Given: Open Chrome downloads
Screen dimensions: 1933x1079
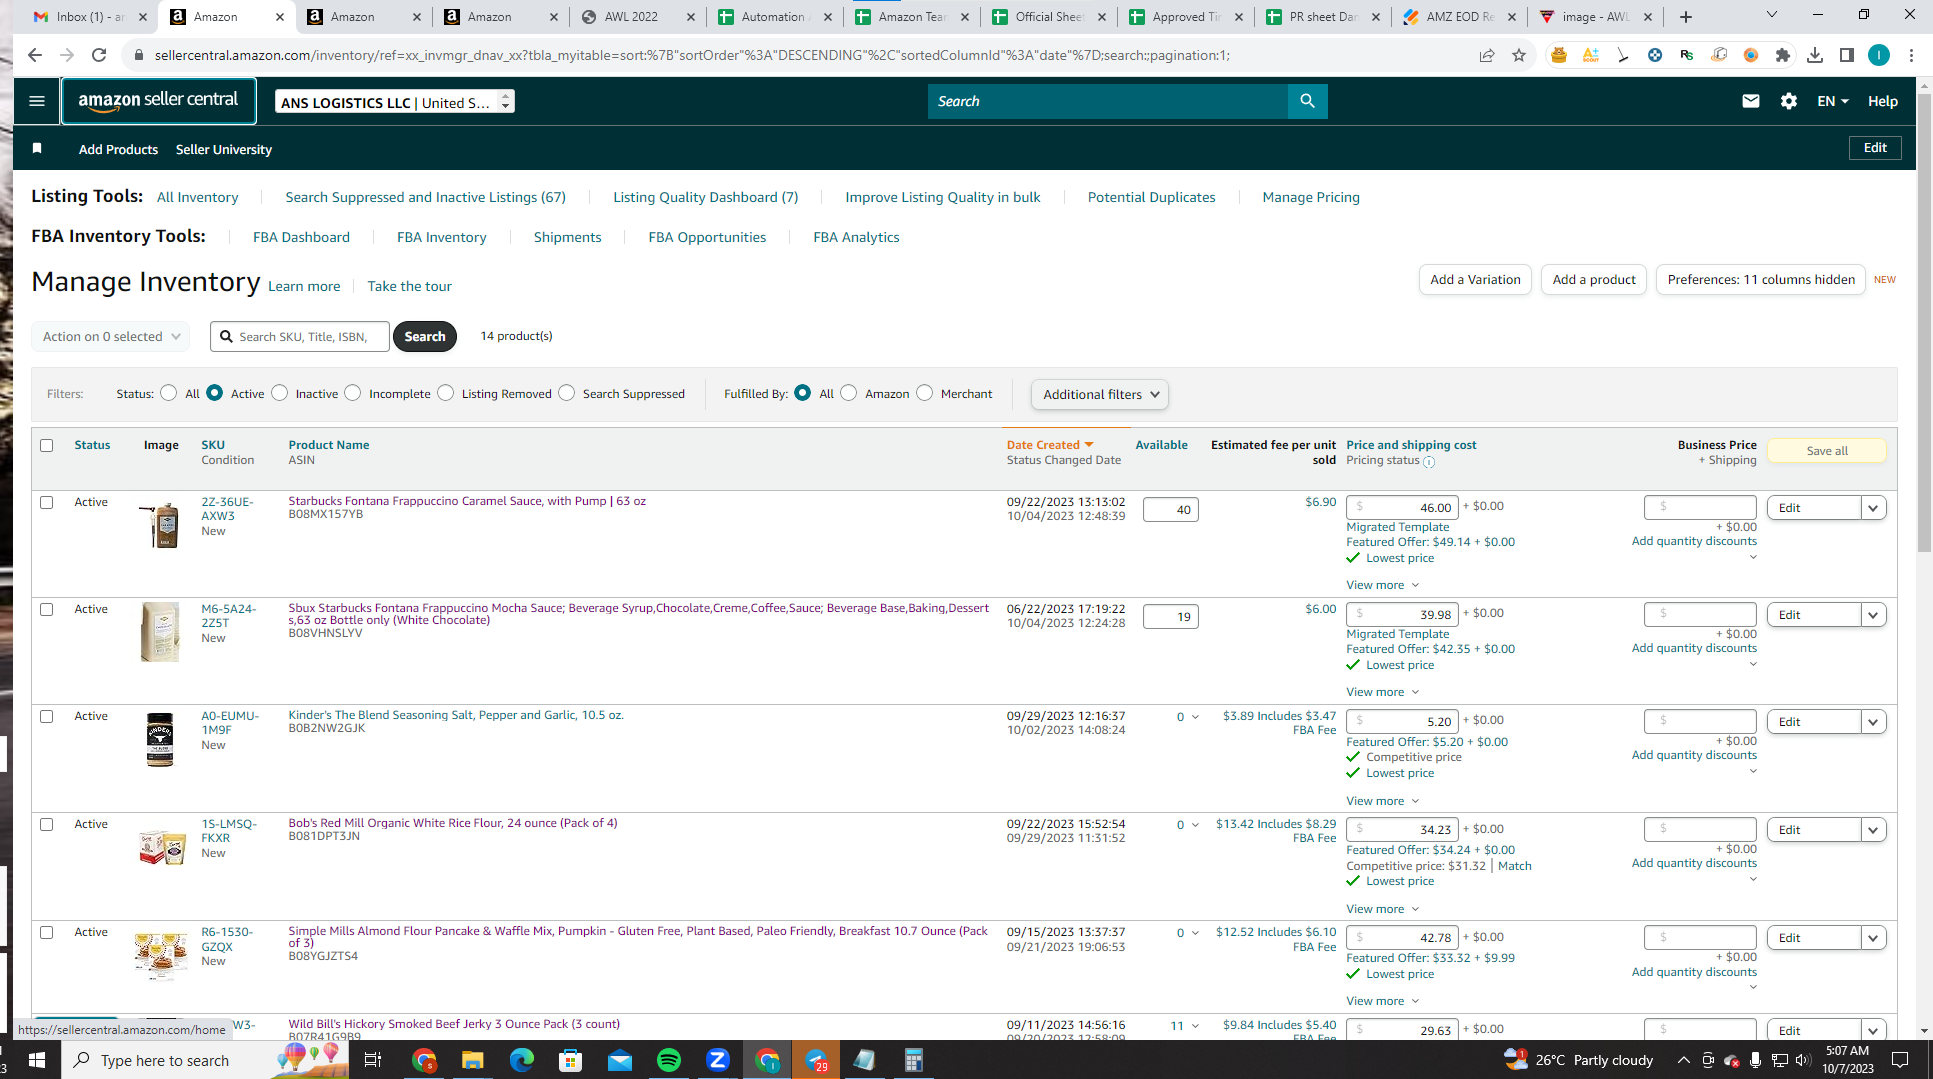Looking at the screenshot, I should (1815, 55).
